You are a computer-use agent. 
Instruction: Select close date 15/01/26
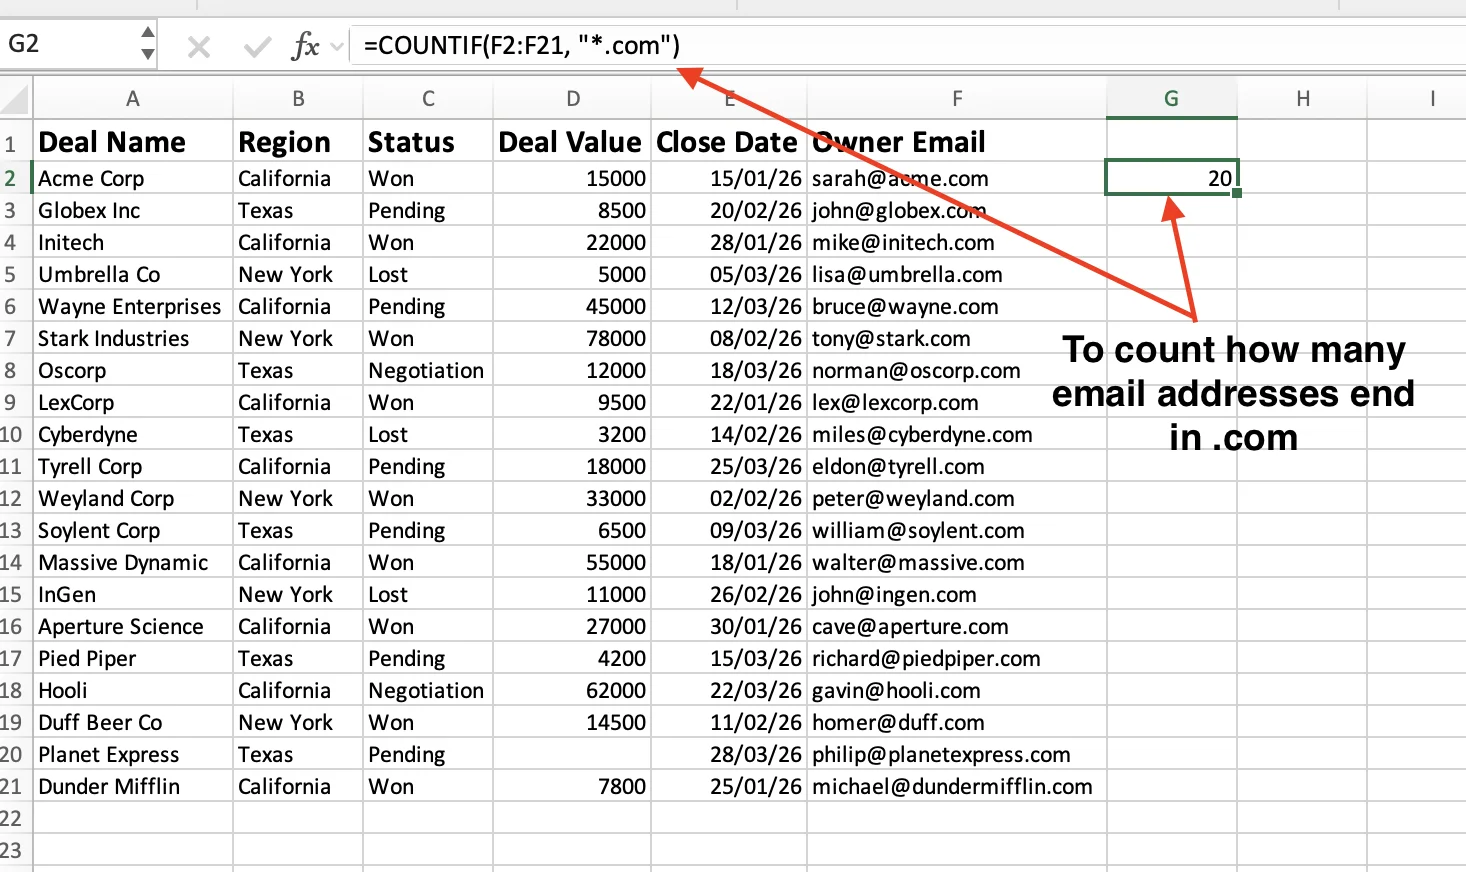click(x=729, y=178)
